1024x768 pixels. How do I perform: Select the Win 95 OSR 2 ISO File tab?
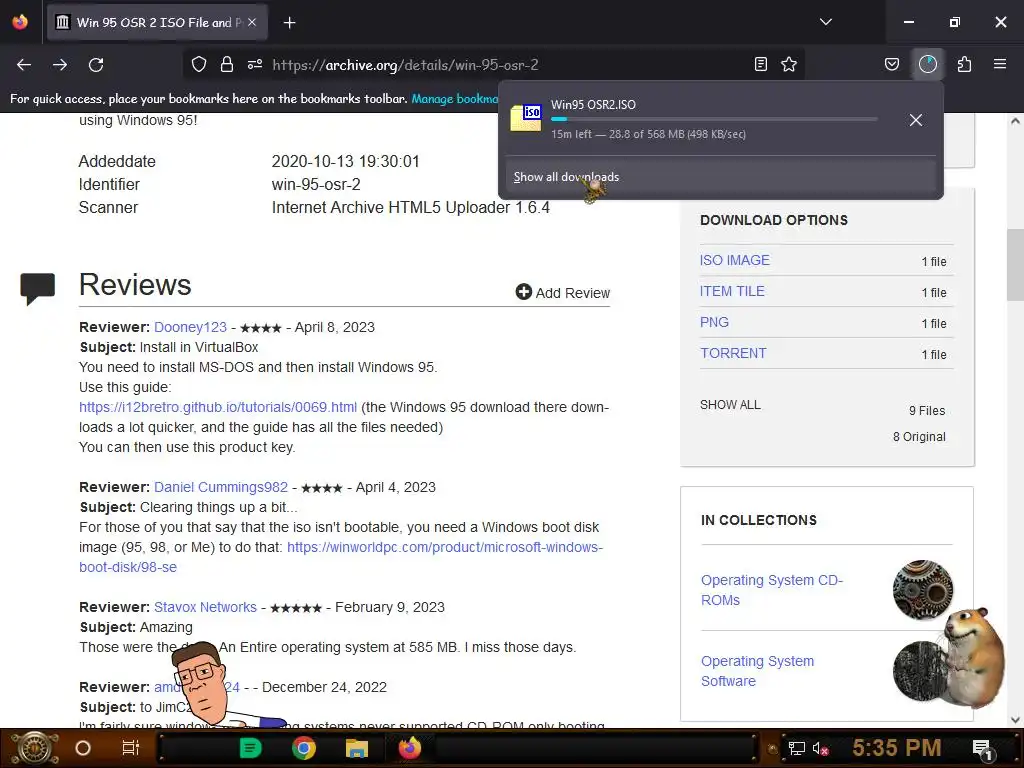click(x=157, y=22)
